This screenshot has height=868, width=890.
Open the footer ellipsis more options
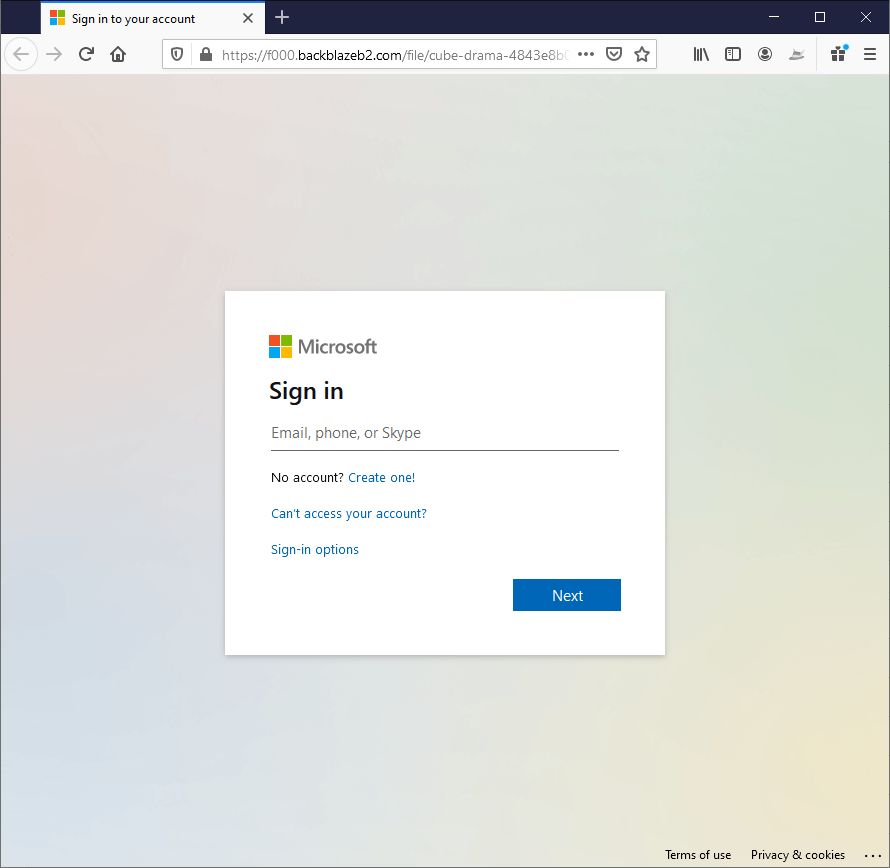[x=872, y=856]
